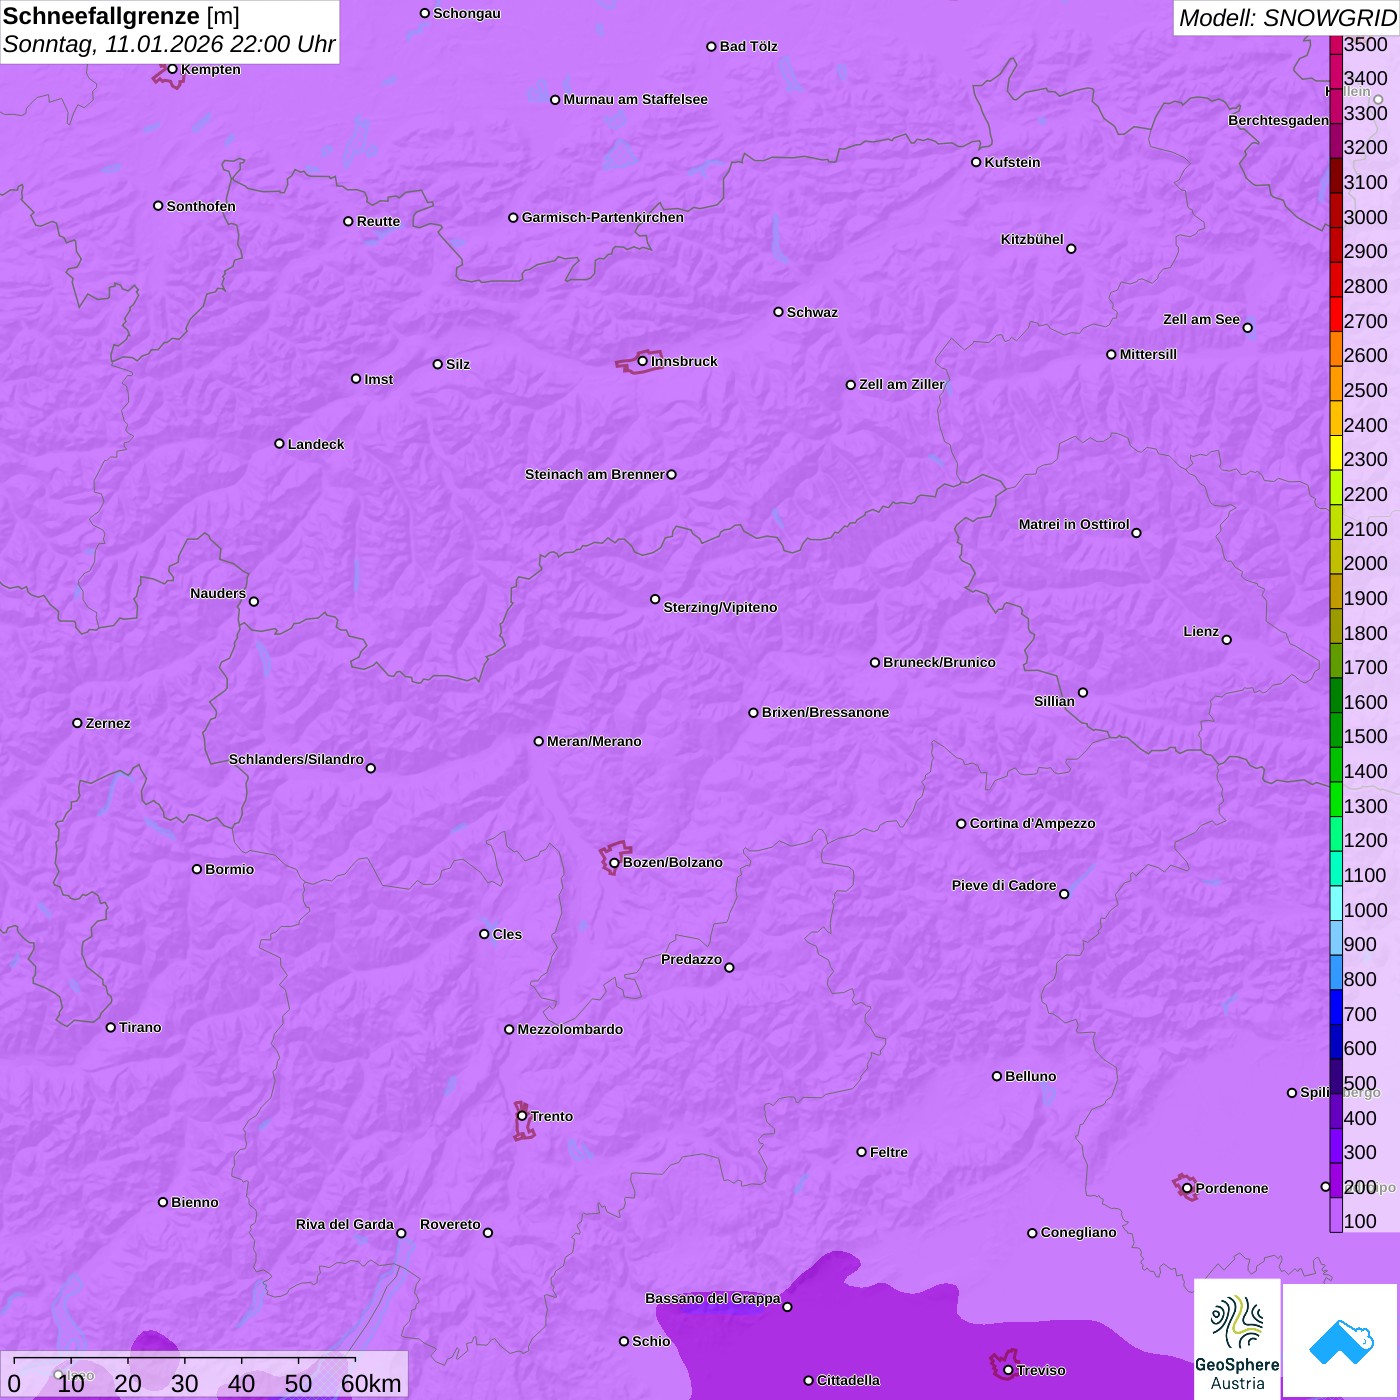Screen dimensions: 1400x1400
Task: Click the 'Sonthofen' label
Action: (x=201, y=206)
